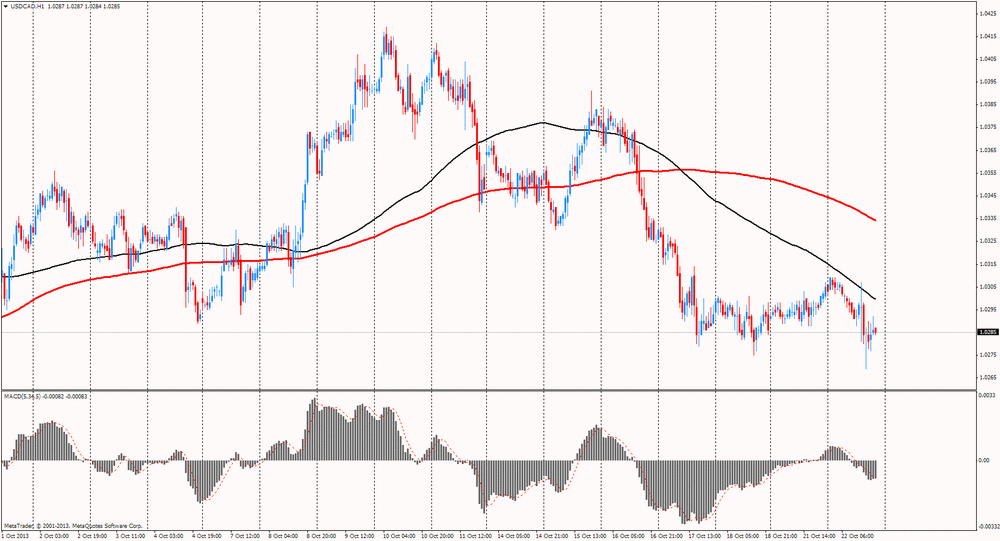
Task: Click the 1.0395 price axis label
Action: pyautogui.click(x=988, y=81)
